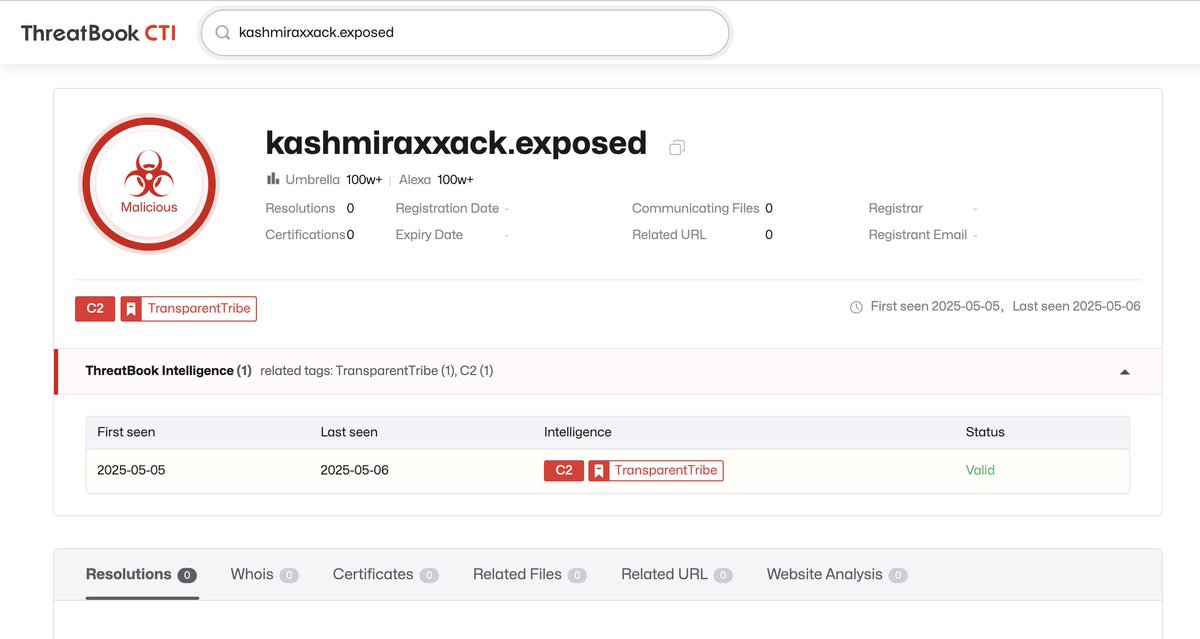This screenshot has height=639, width=1200.
Task: Expand the Whois section tab
Action: (x=253, y=574)
